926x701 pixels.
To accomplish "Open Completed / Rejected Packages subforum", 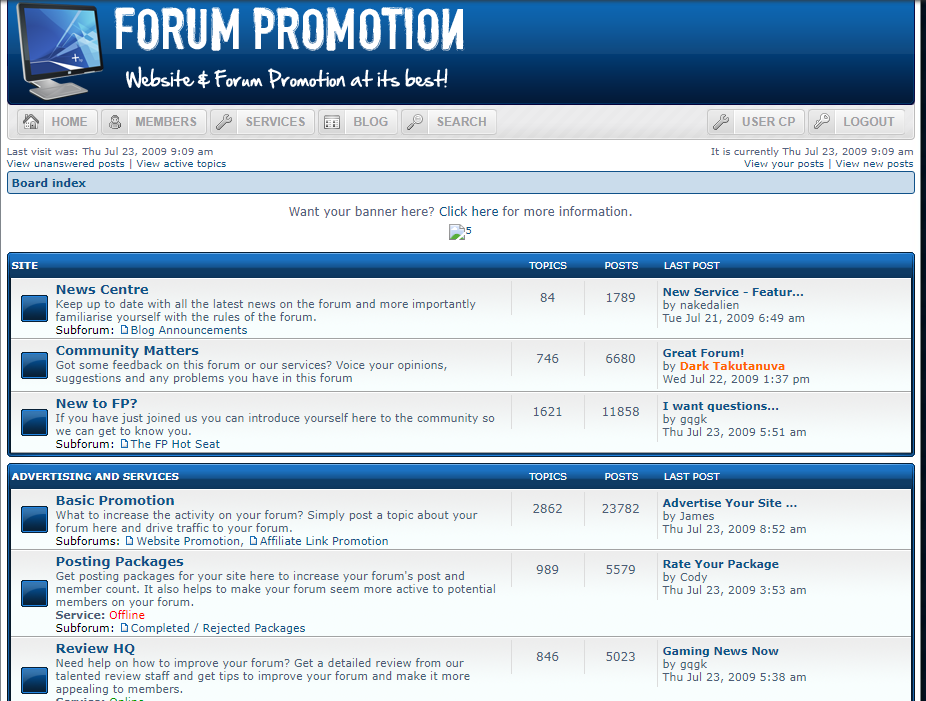I will pyautogui.click(x=218, y=628).
